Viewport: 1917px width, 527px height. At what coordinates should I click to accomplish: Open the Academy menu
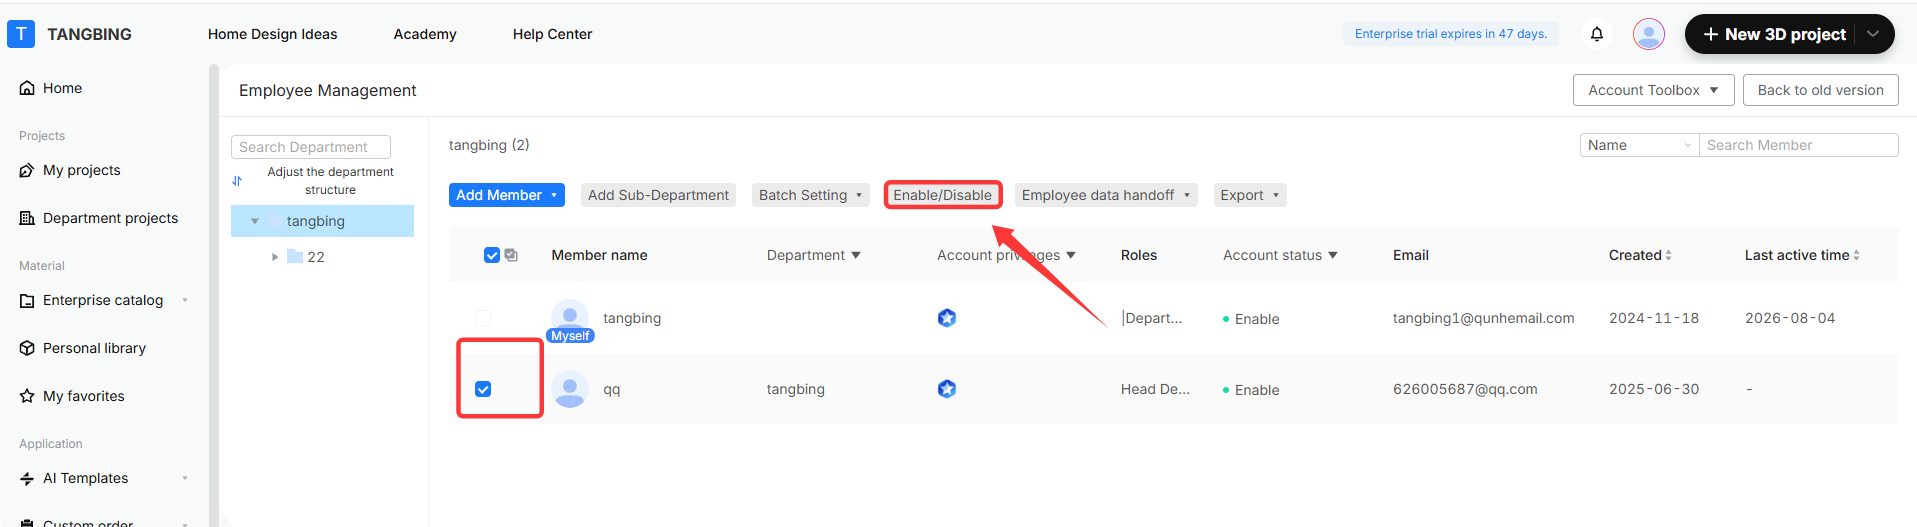pyautogui.click(x=425, y=34)
